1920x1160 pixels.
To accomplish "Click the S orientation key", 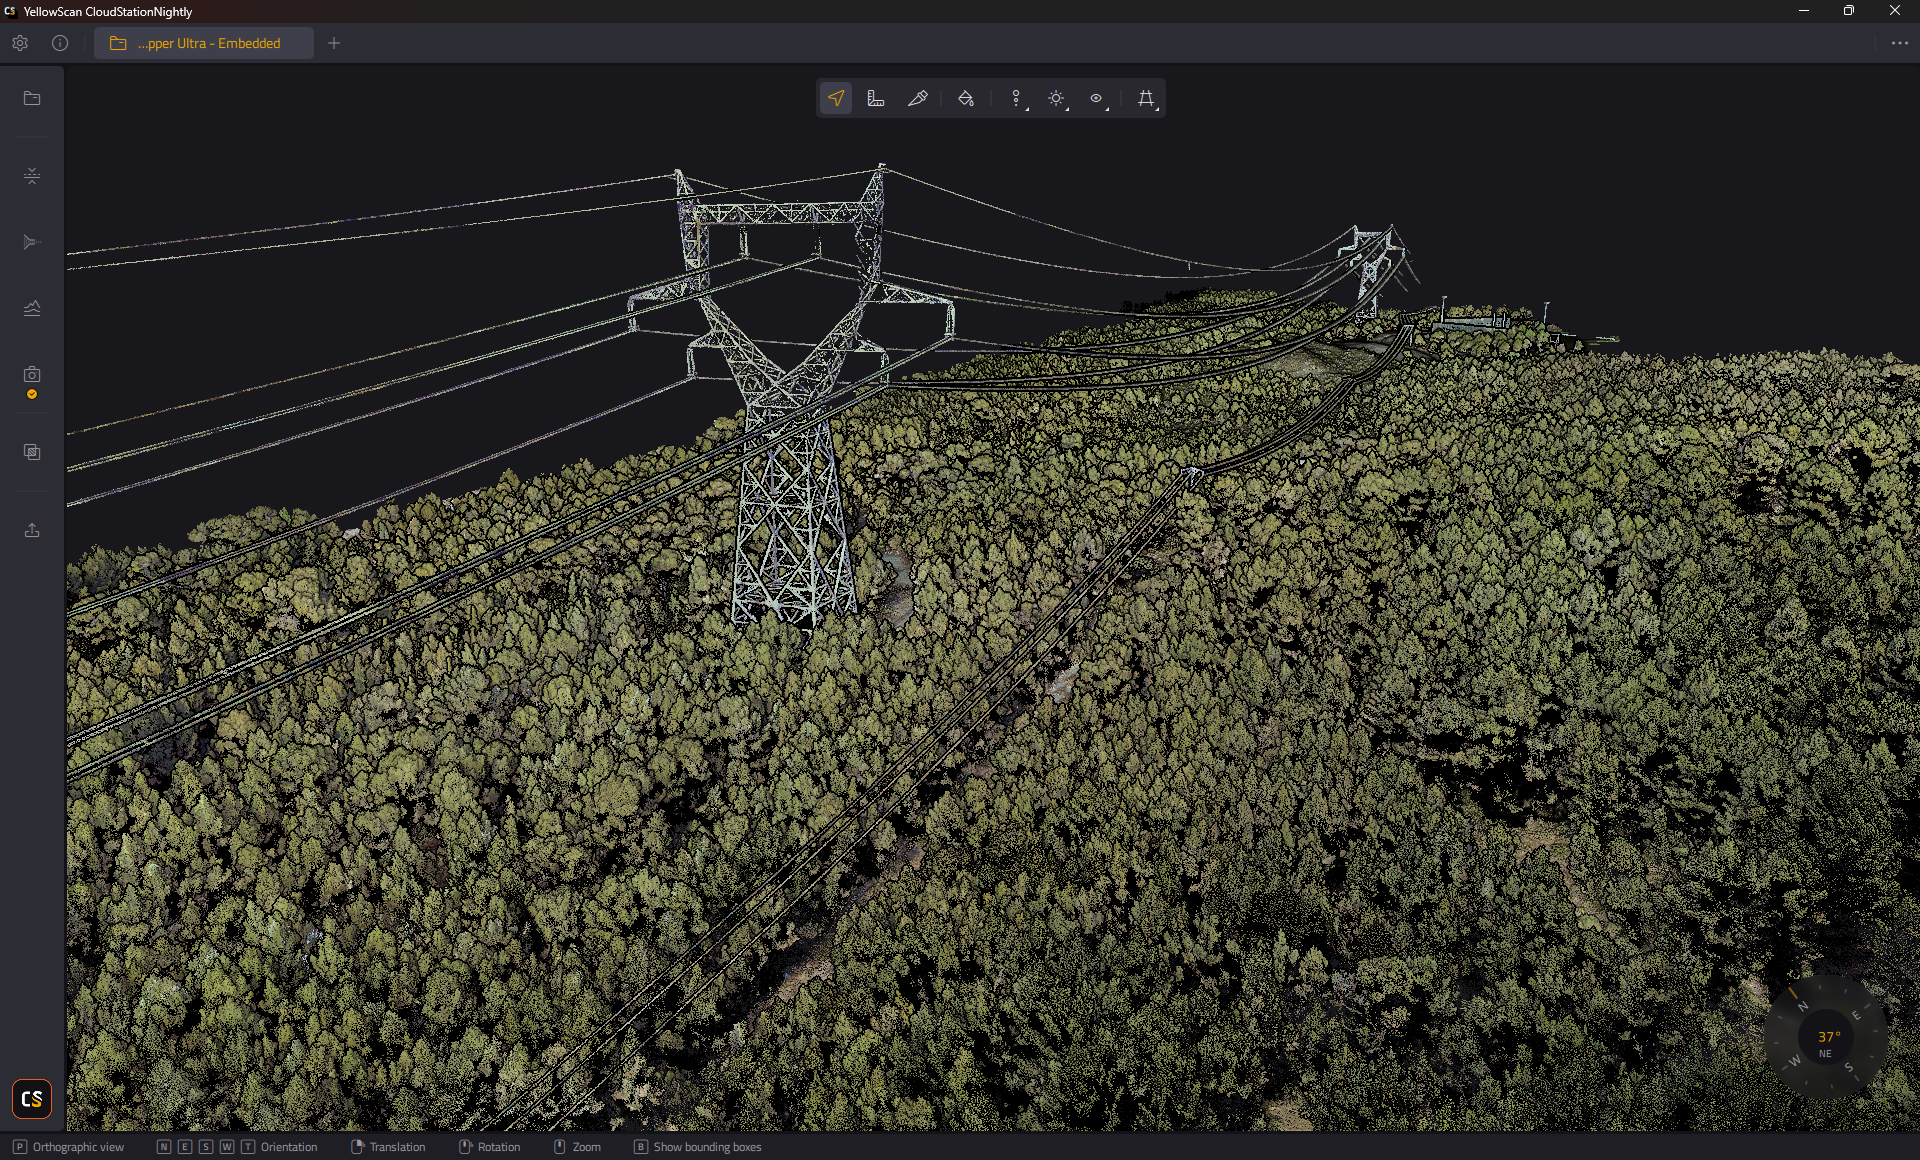I will point(206,1147).
